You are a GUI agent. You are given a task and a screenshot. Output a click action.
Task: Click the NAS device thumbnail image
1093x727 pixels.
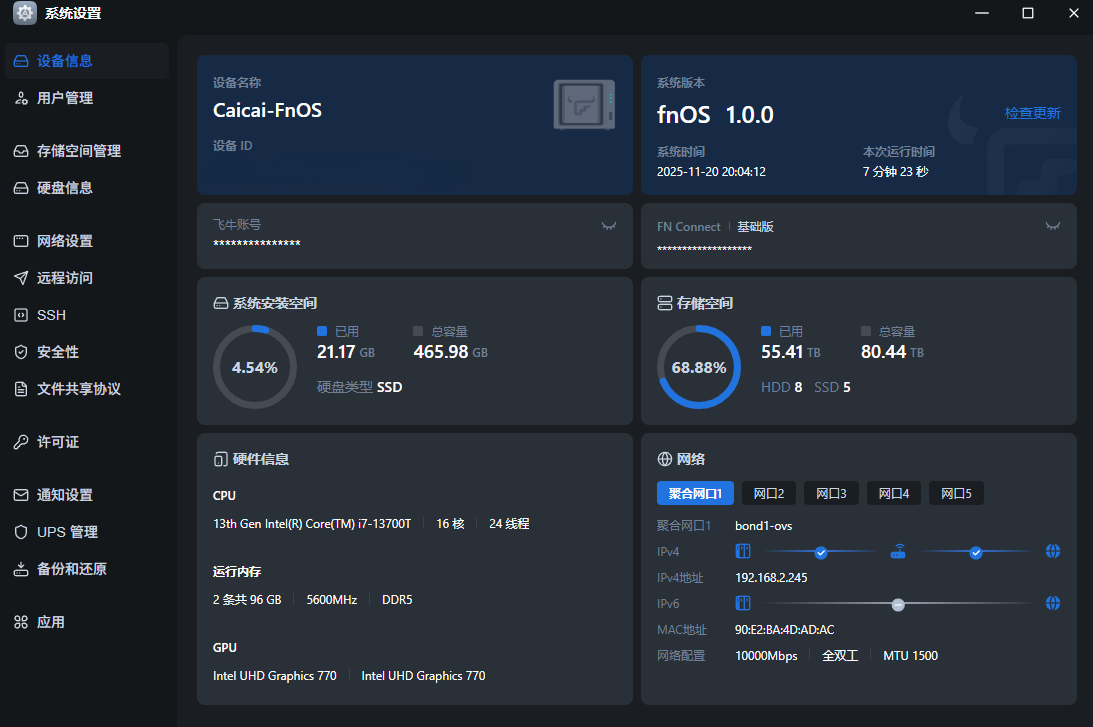[x=584, y=105]
